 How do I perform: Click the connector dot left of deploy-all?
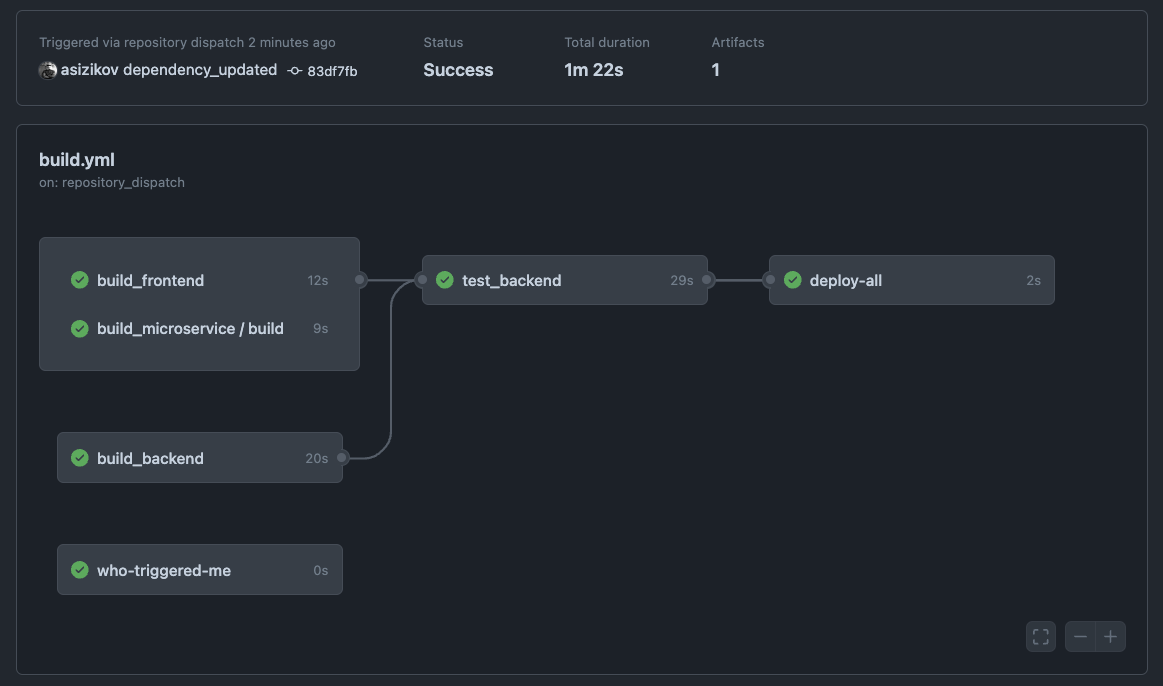coord(770,280)
